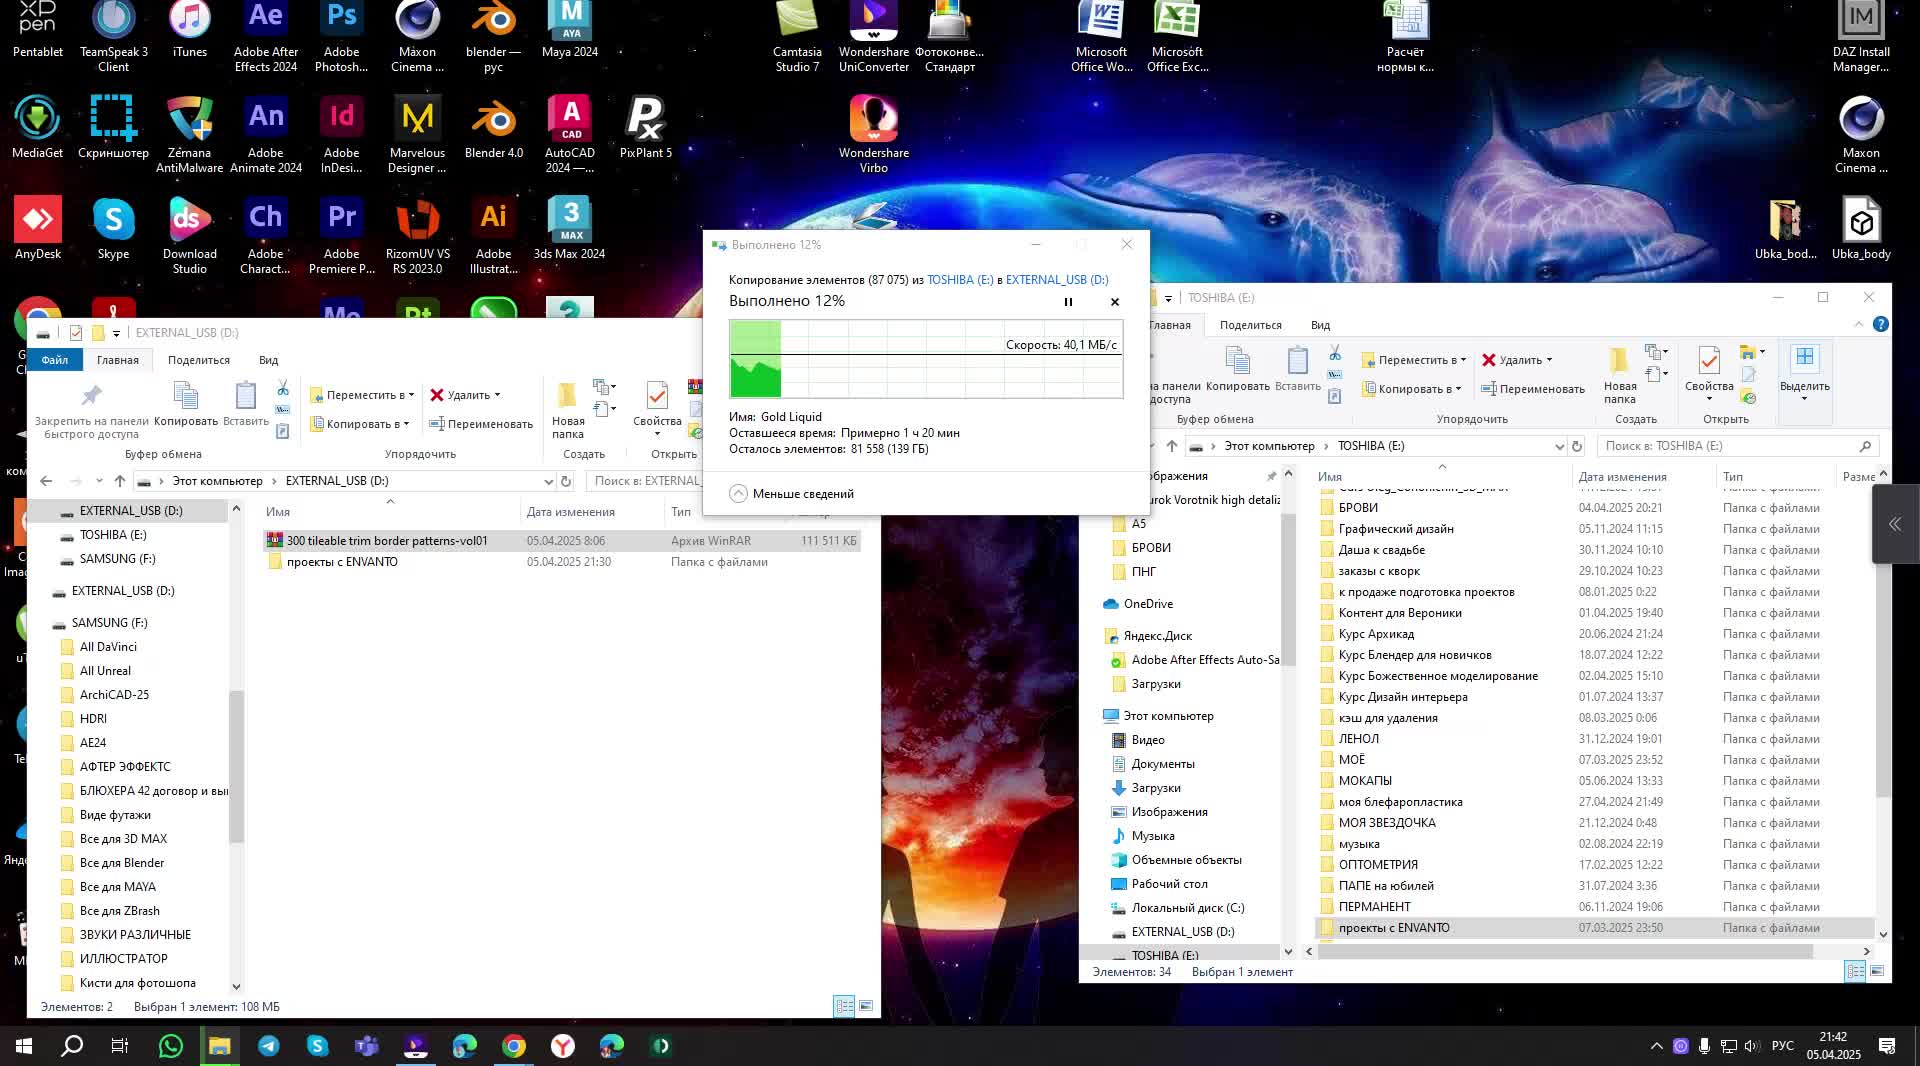This screenshot has height=1066, width=1920.
Task: Click the Cut scissors icon in TOSHIBA window
Action: click(x=1335, y=353)
